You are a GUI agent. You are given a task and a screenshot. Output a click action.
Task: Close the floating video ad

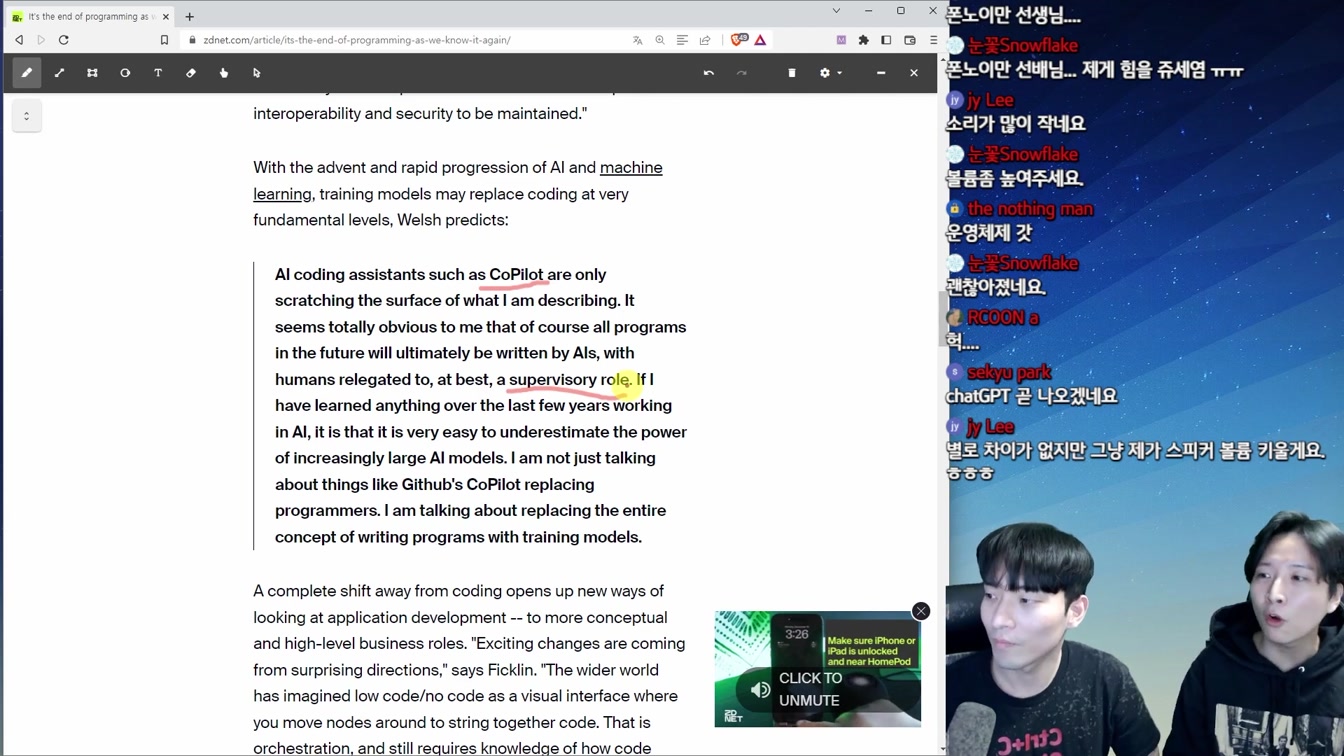921,611
